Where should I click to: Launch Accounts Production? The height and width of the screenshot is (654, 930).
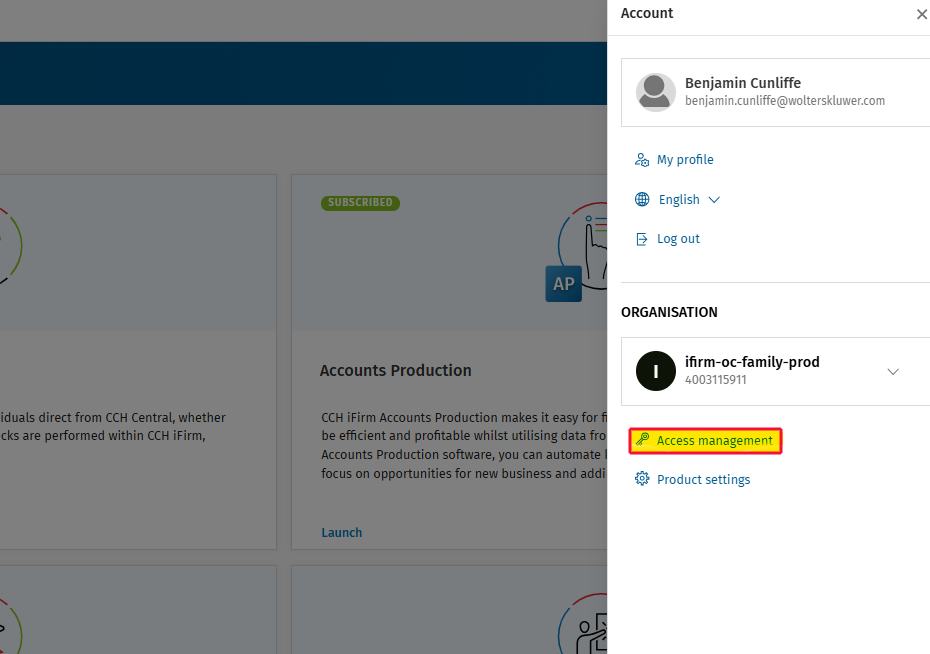point(342,532)
